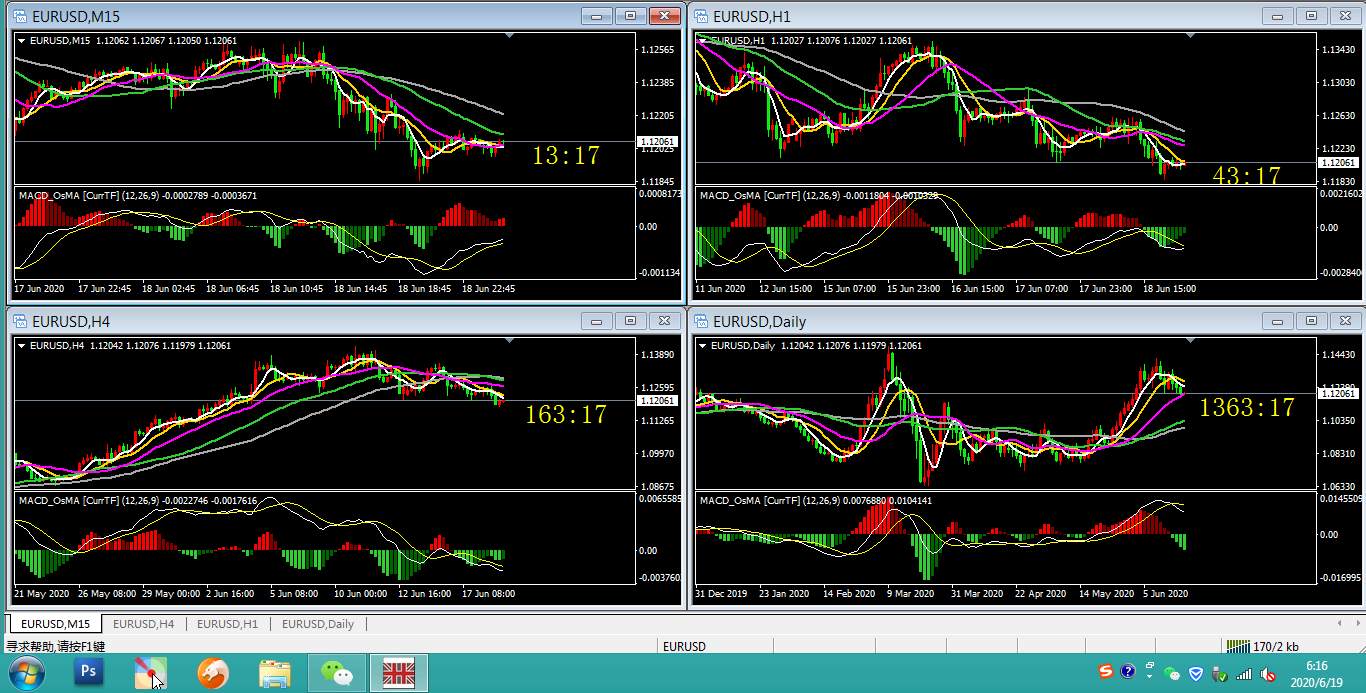1366x693 pixels.
Task: Click the EURUSD,M15 chart window title icon
Action: [x=19, y=16]
